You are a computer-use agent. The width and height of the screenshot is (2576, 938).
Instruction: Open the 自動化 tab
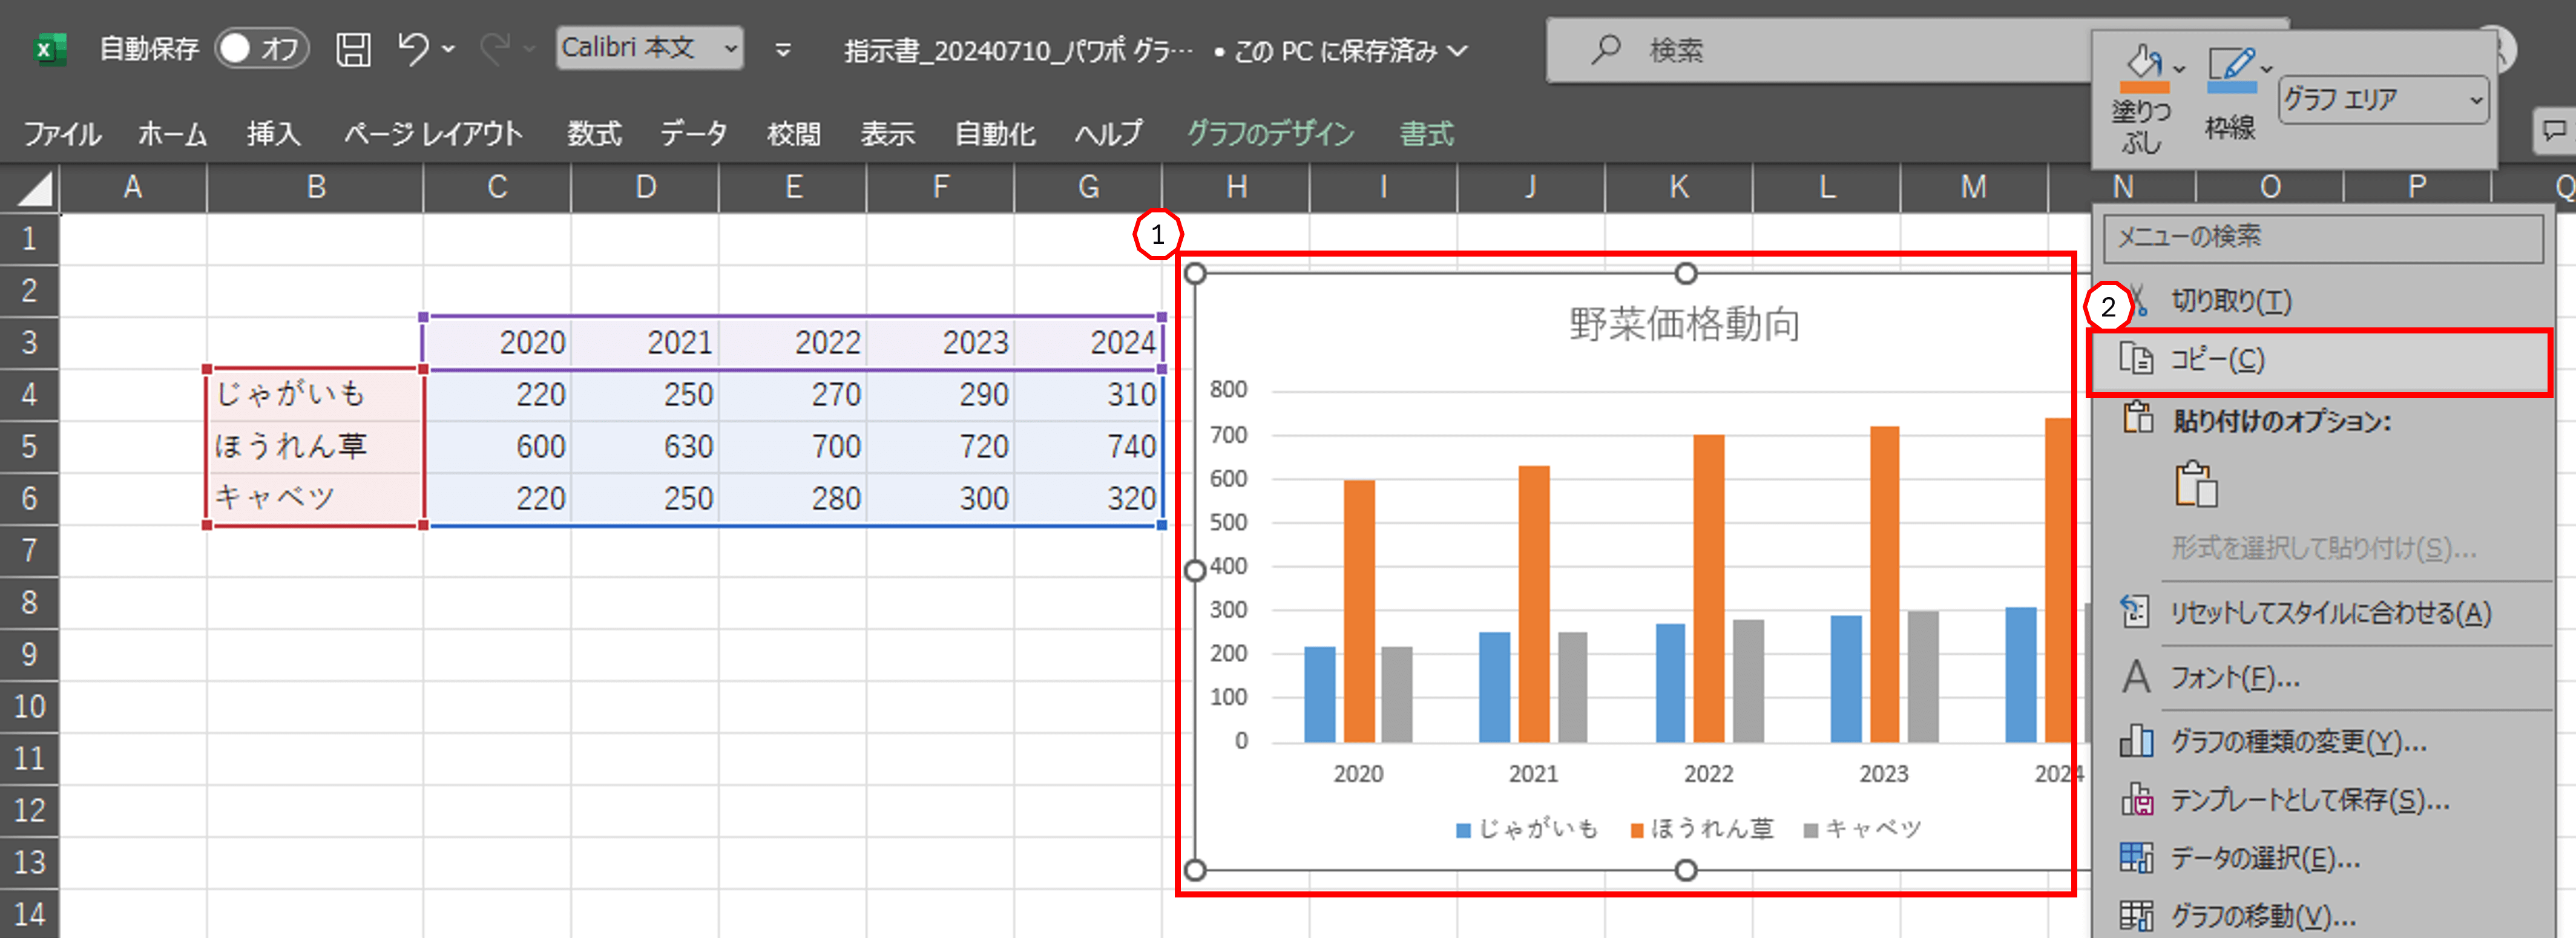[x=994, y=133]
